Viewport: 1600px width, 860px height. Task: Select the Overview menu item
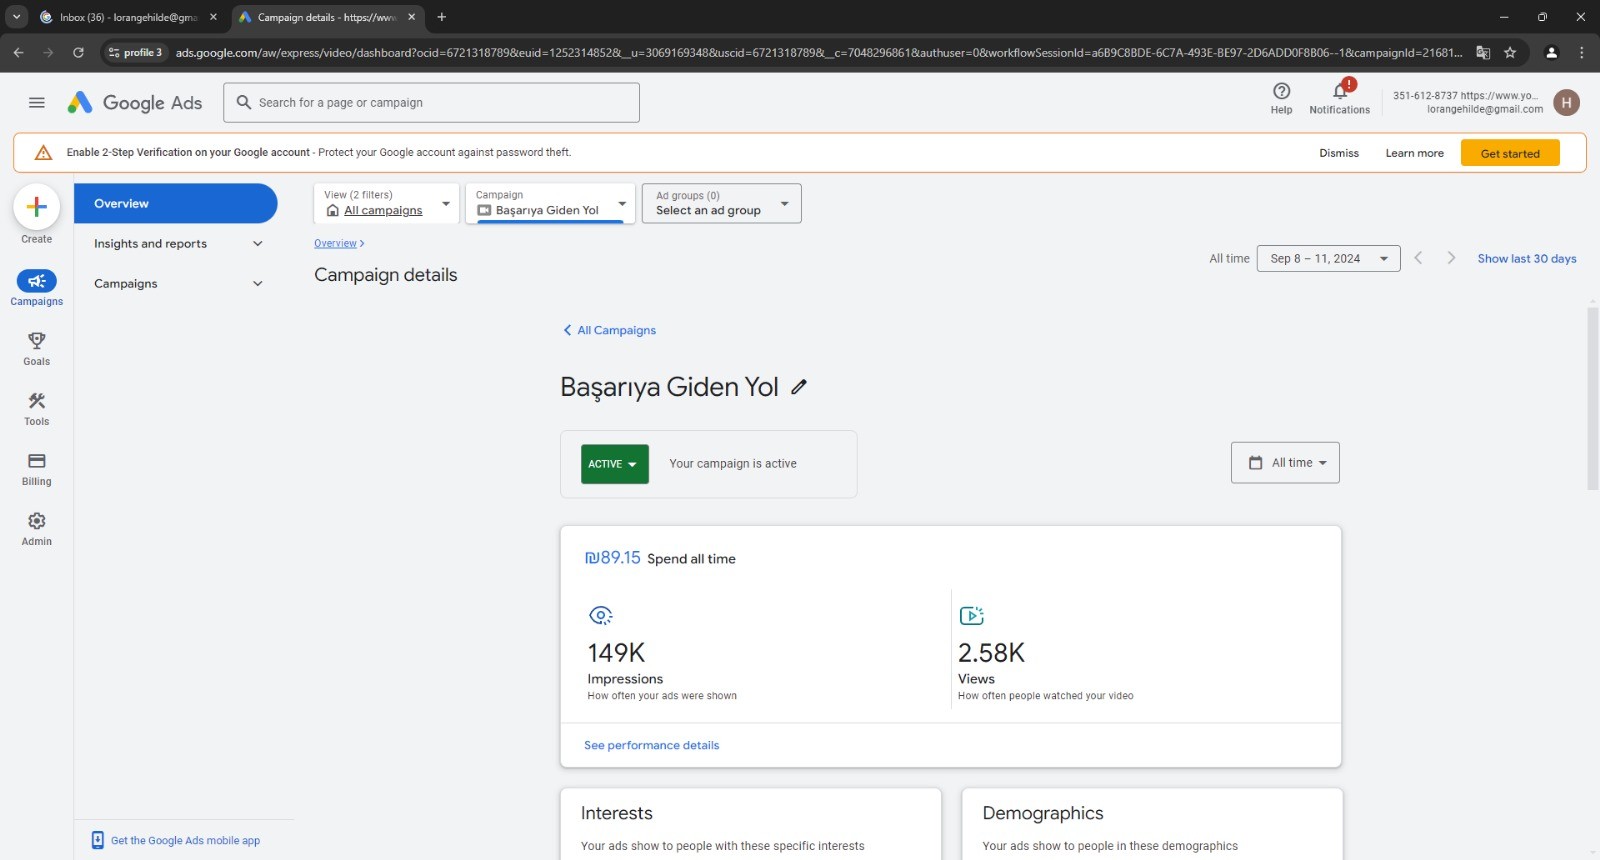175,203
